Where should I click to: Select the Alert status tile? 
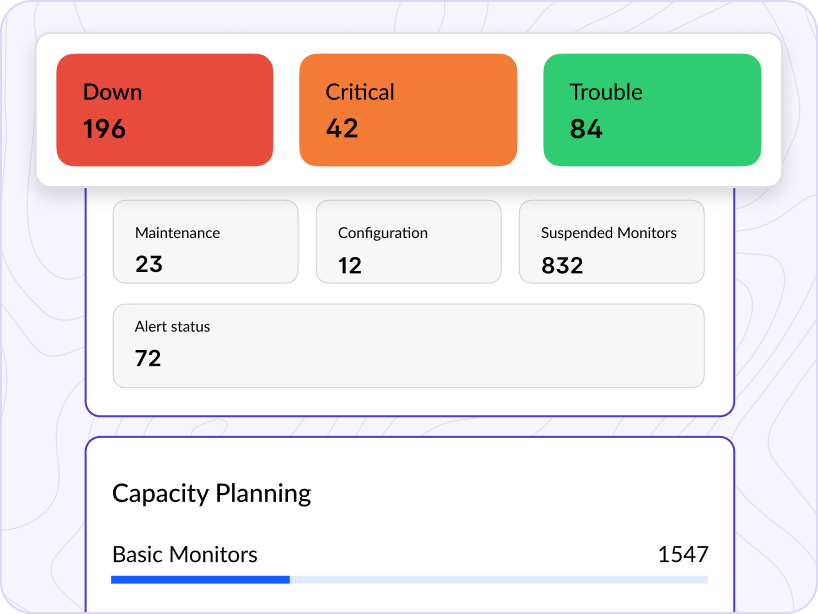pos(408,345)
